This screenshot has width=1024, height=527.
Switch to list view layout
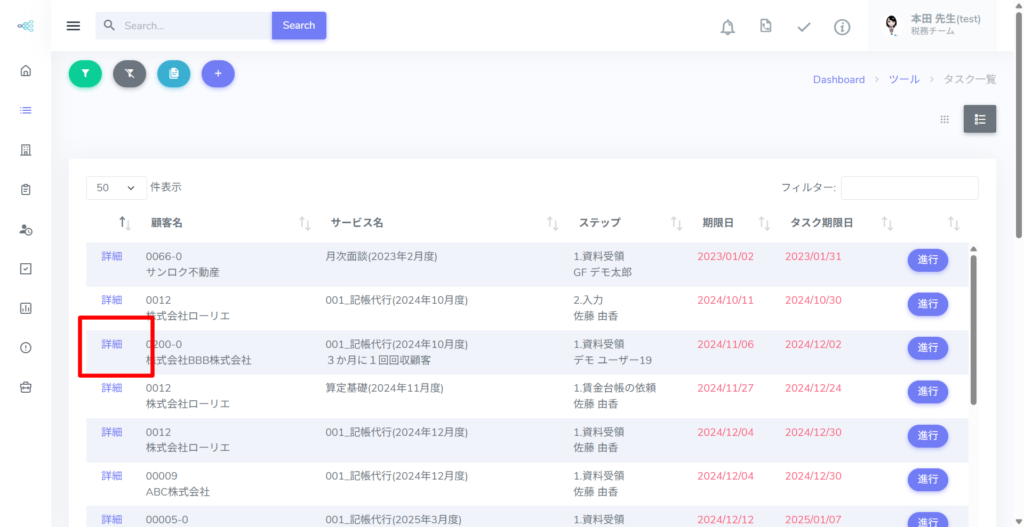(x=979, y=119)
